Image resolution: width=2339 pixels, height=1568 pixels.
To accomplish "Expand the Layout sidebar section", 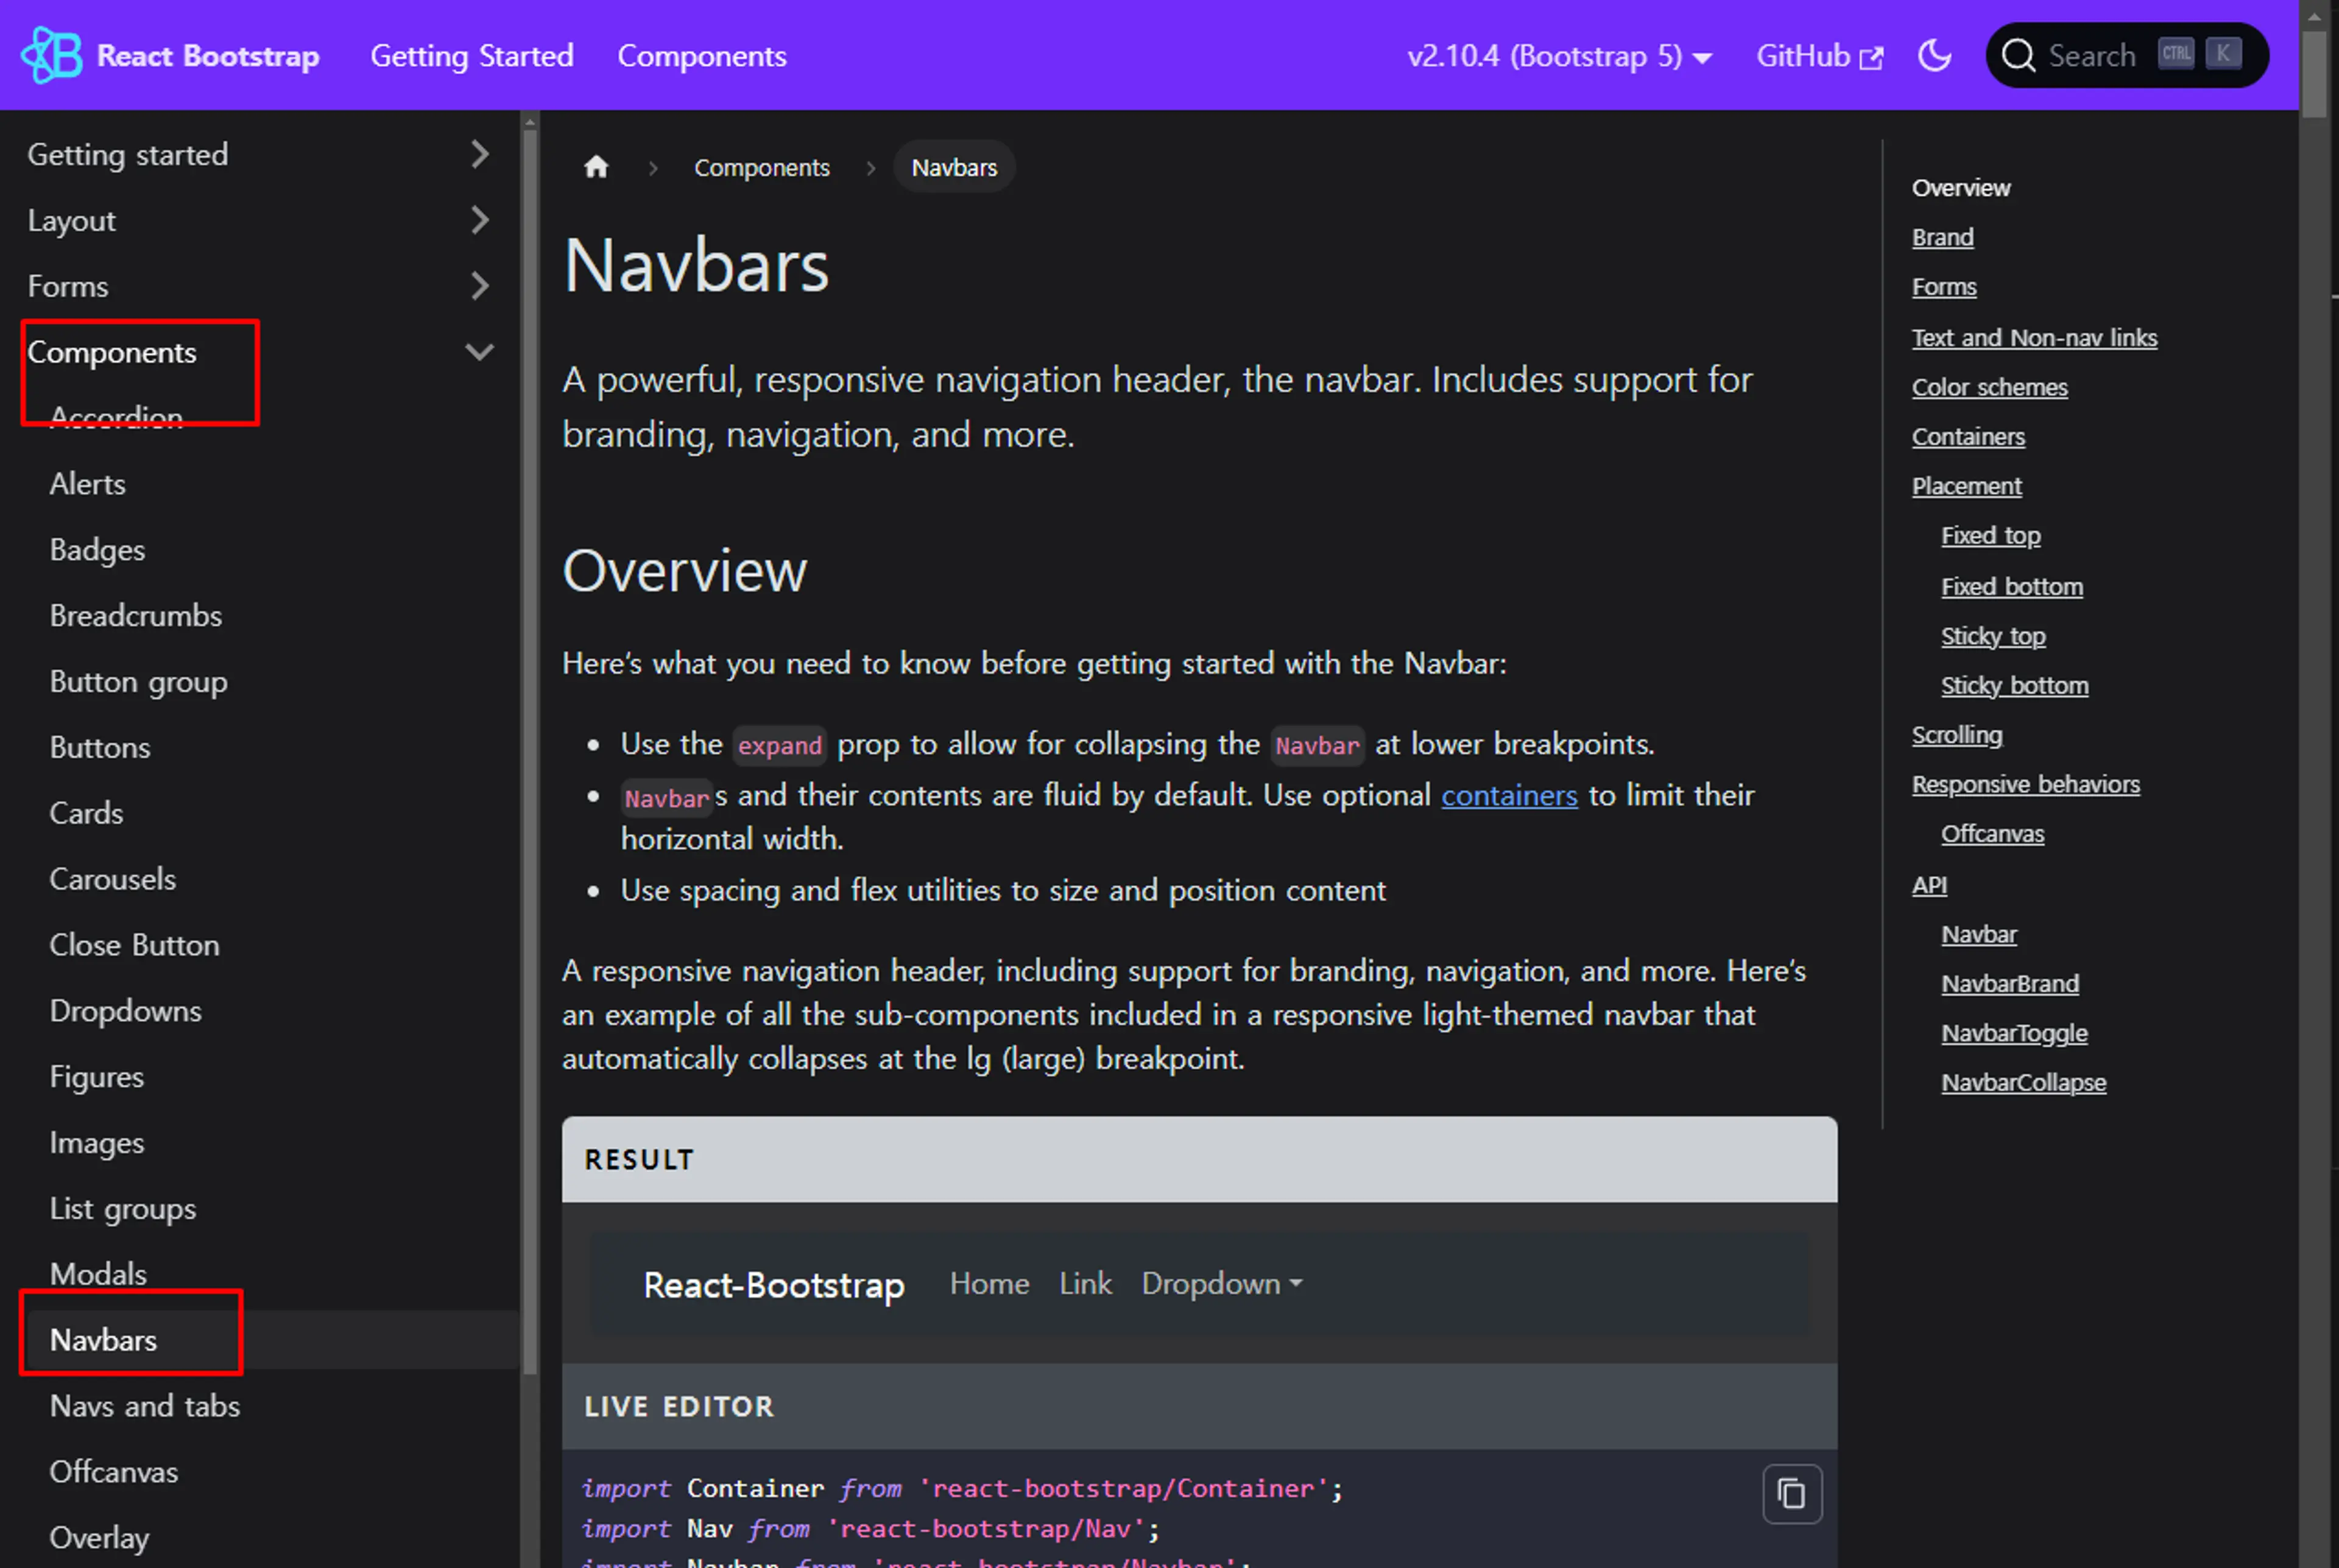I will click(480, 220).
